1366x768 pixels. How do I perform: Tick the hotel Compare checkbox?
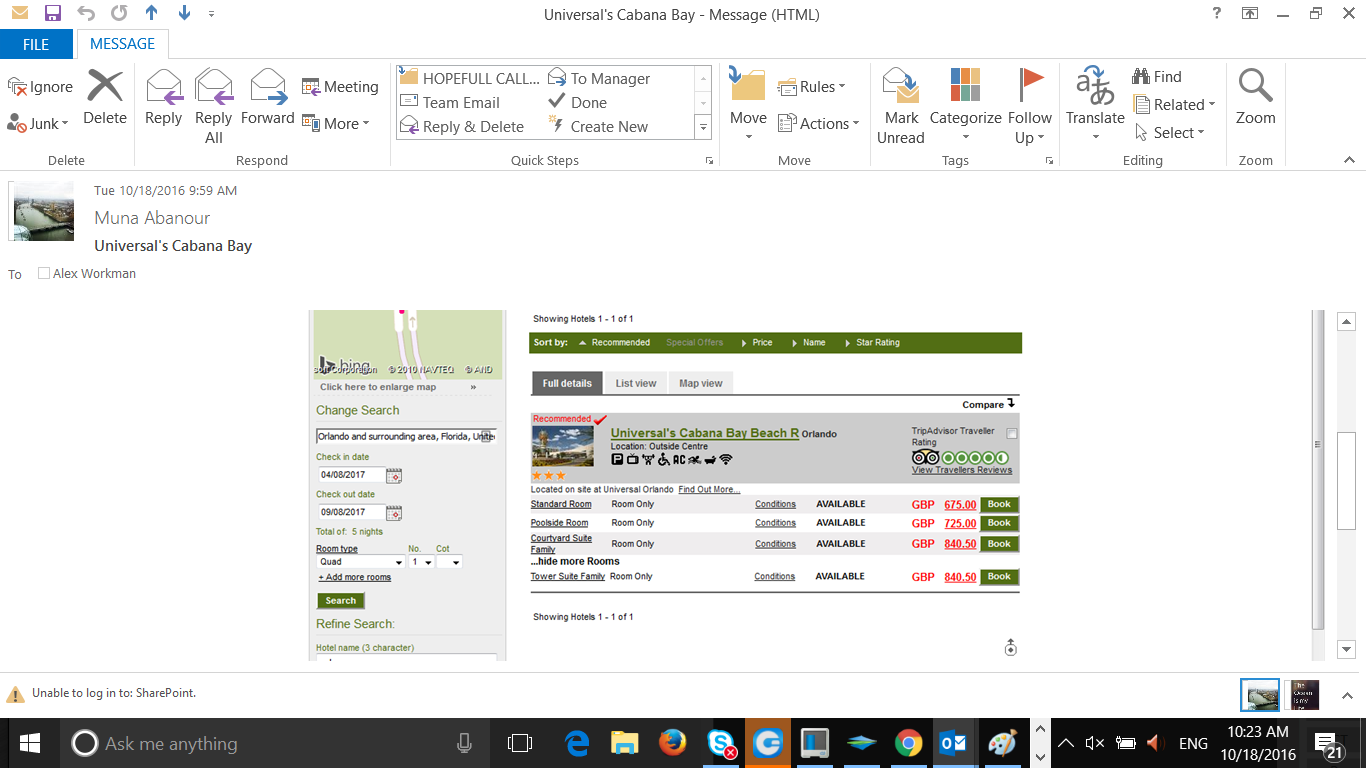tap(1012, 434)
